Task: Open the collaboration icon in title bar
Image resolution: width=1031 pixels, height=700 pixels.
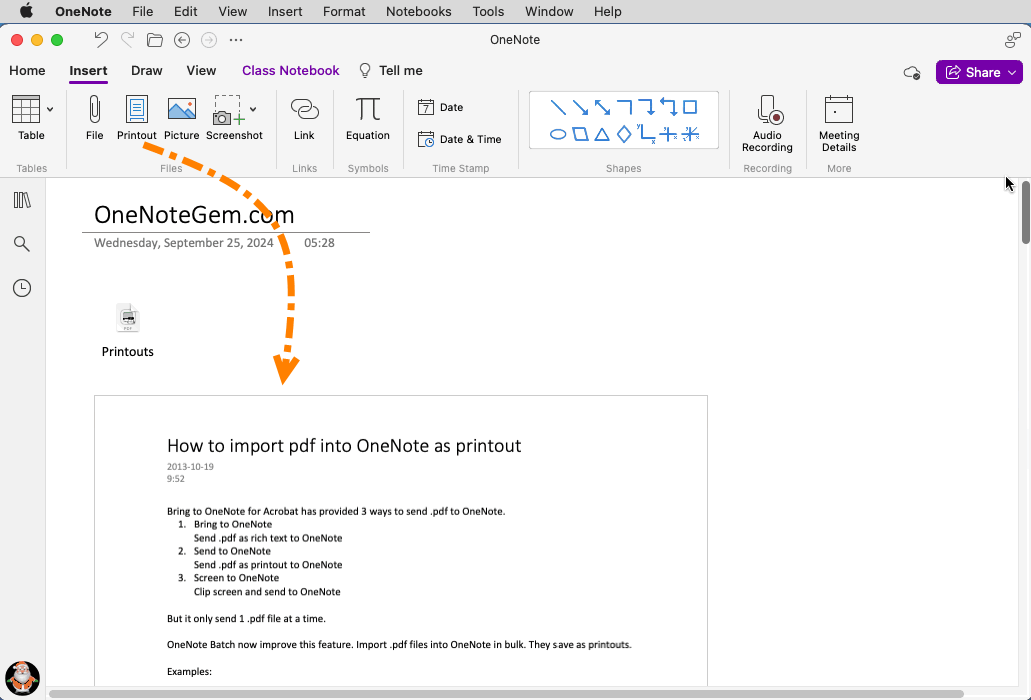Action: click(1013, 40)
